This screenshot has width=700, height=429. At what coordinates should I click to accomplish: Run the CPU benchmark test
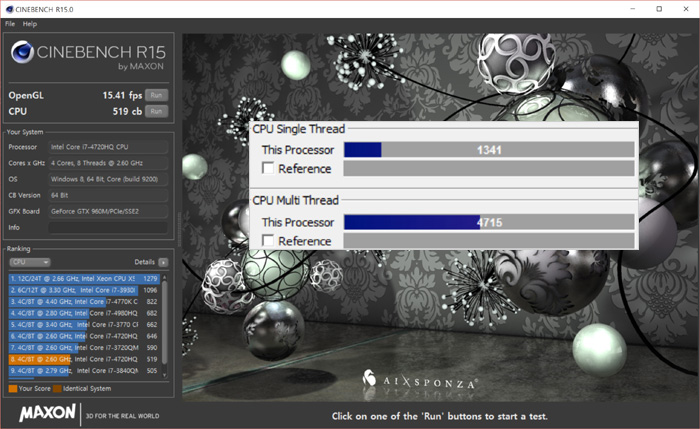coord(156,111)
